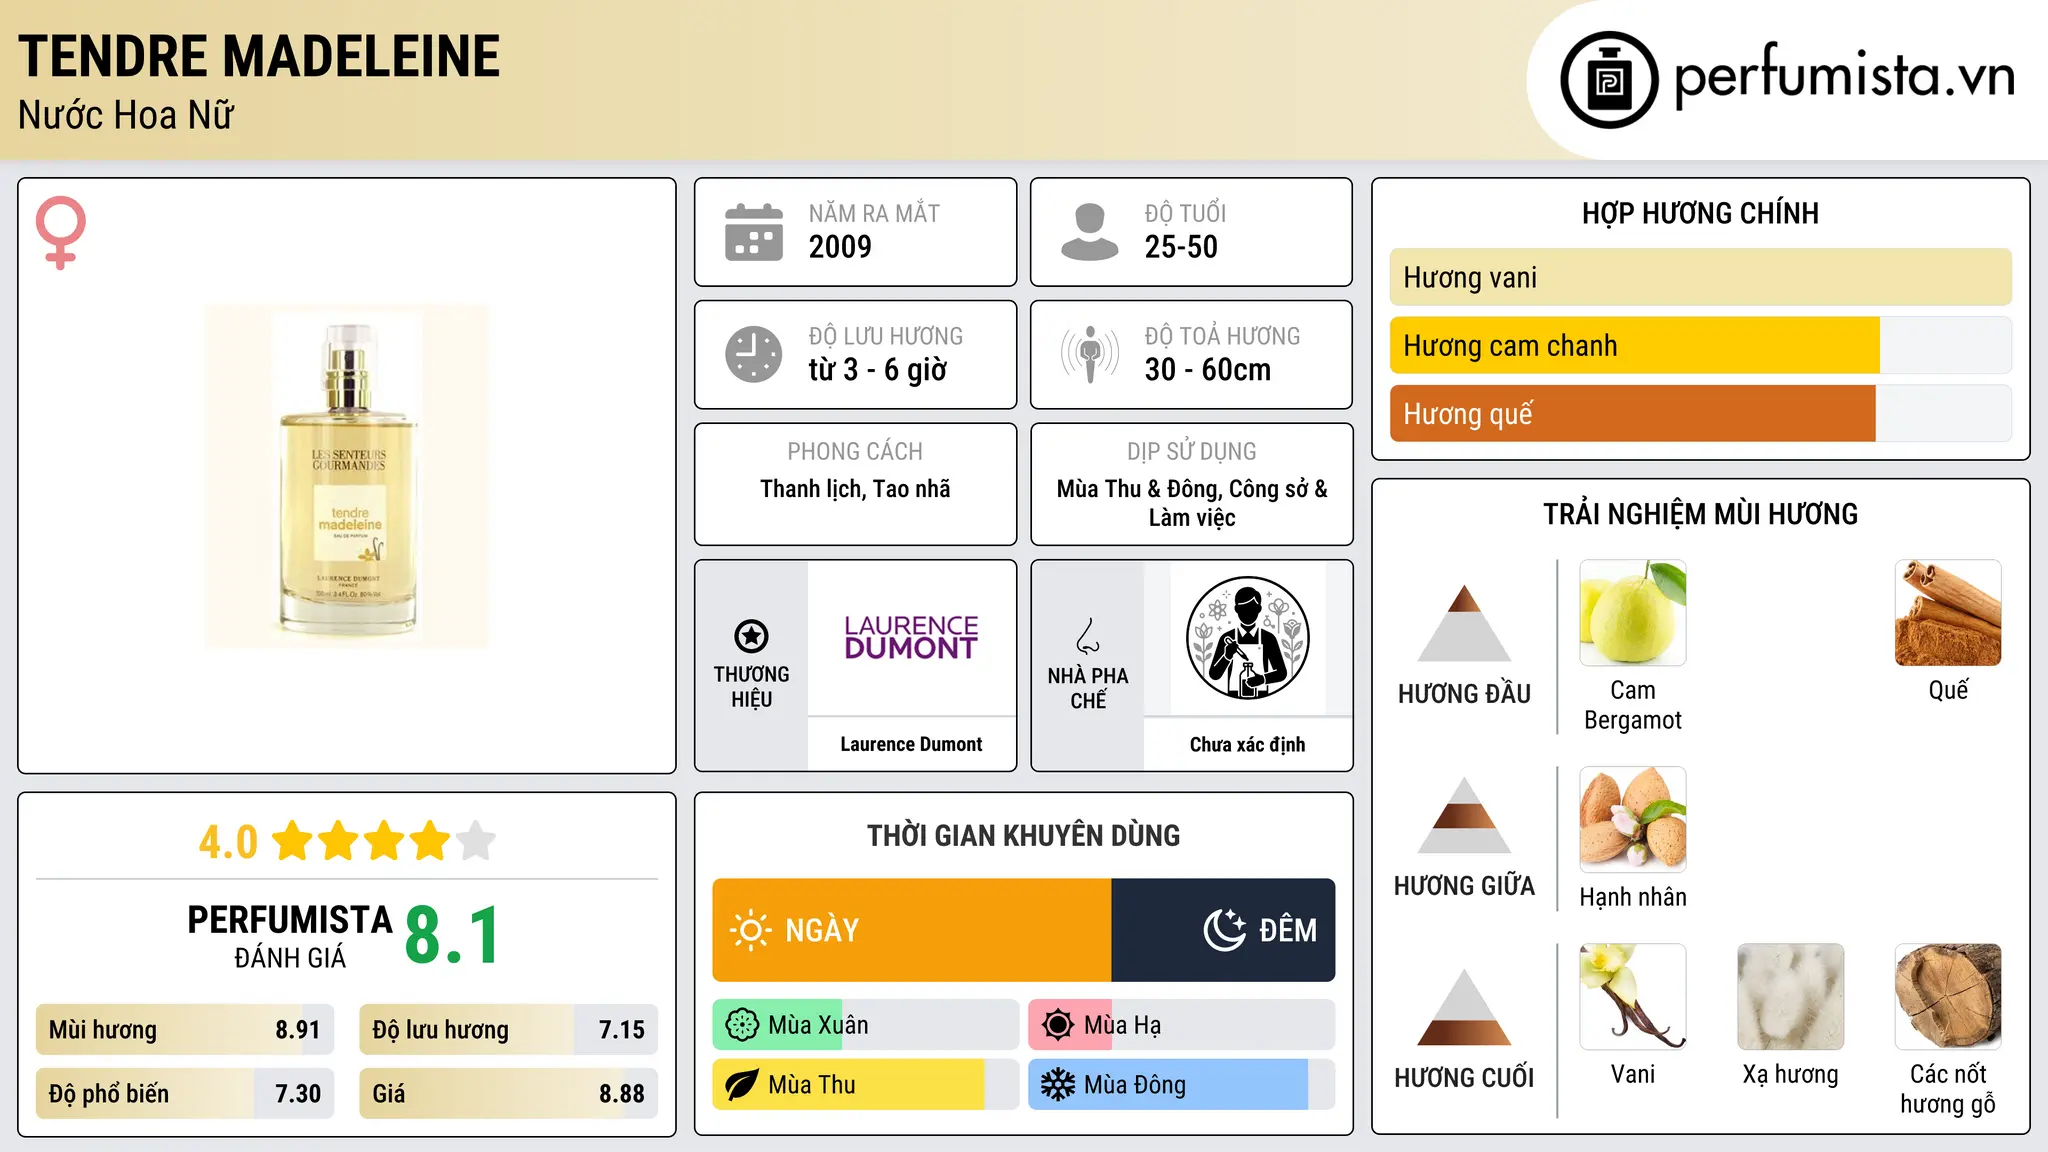Click the Laurence Dumont brand logo
2048x1152 pixels.
911,637
